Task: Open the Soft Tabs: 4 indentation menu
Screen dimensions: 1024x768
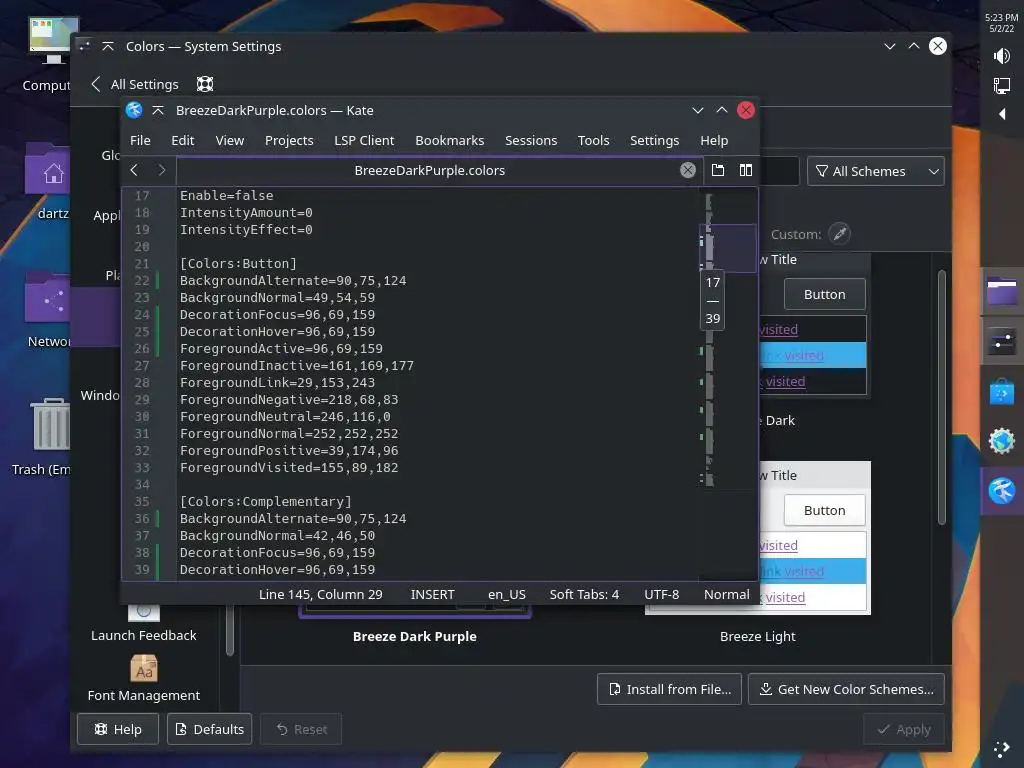Action: [x=584, y=594]
